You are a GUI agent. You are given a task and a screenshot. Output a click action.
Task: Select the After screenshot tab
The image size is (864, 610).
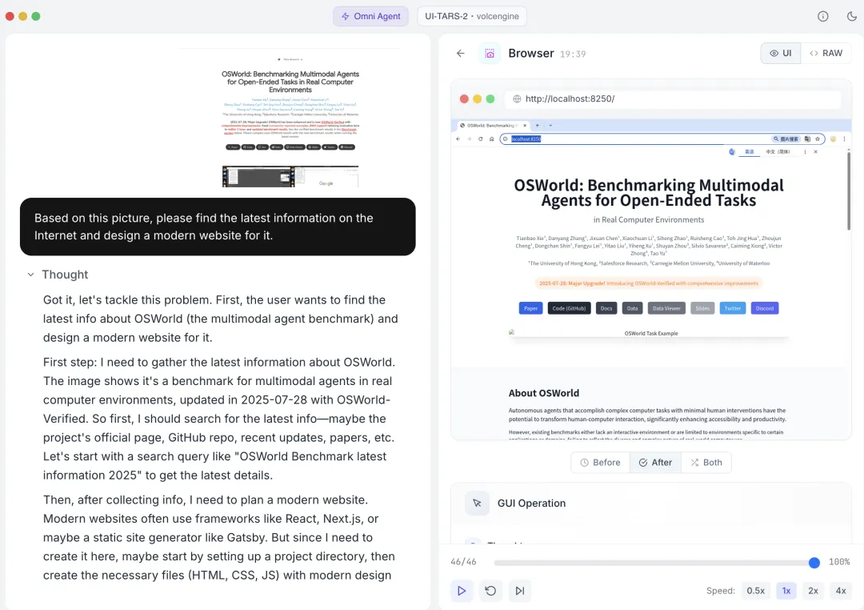point(655,463)
